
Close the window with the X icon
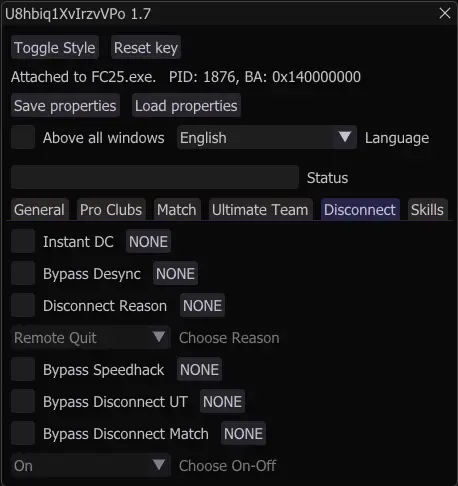(x=445, y=13)
